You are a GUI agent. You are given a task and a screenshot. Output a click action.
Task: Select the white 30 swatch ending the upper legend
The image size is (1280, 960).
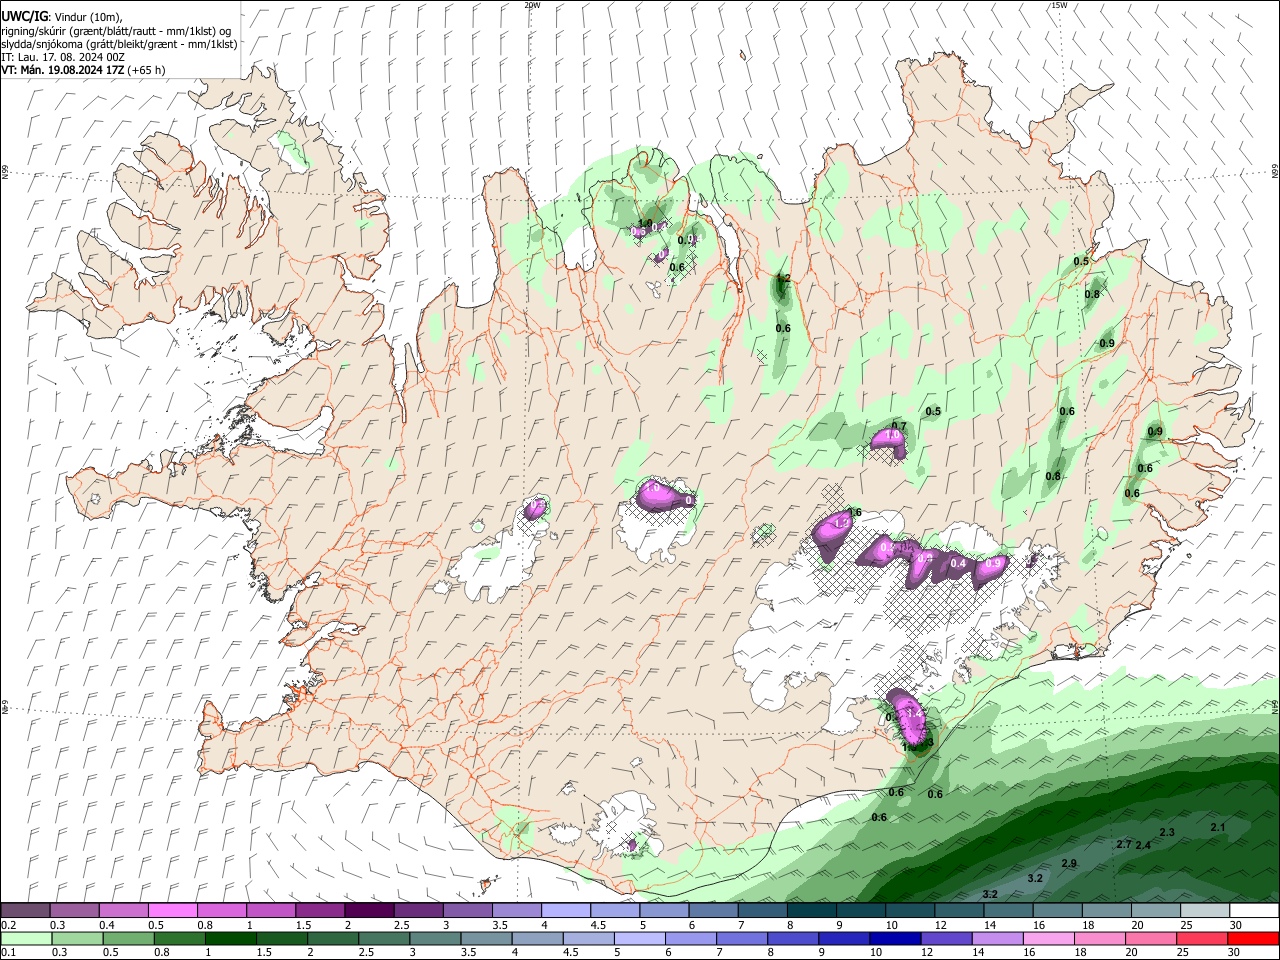point(1254,910)
